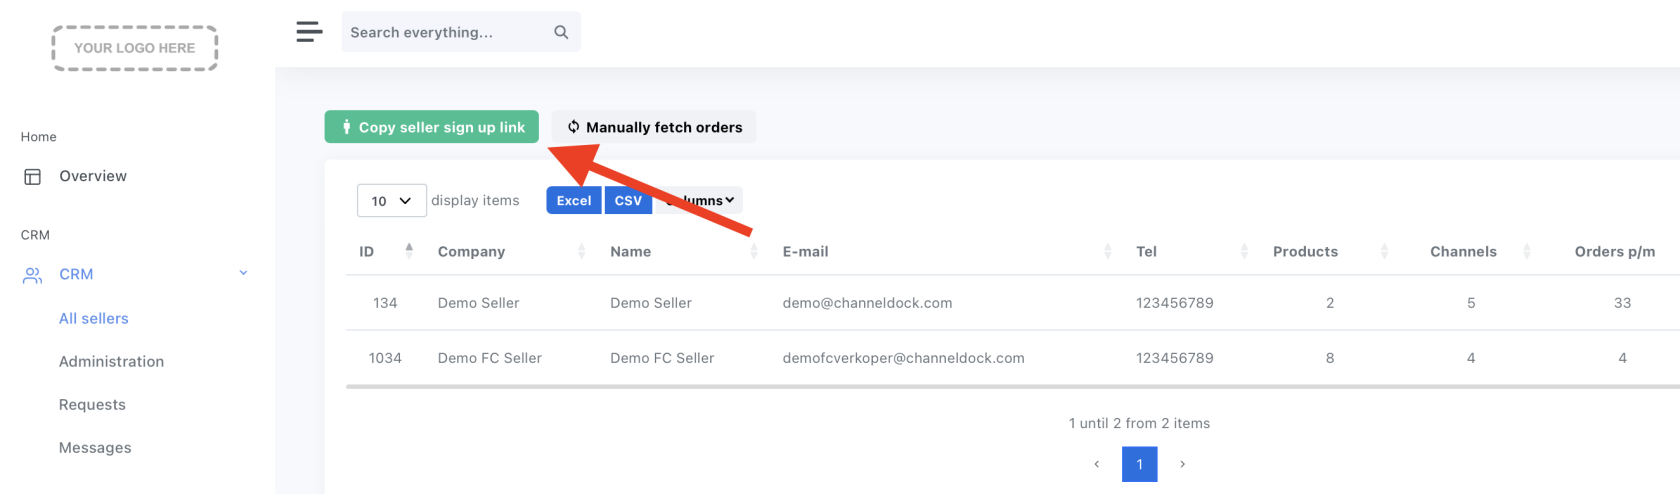This screenshot has height=494, width=1680.
Task: Export table to CSV
Action: pyautogui.click(x=628, y=200)
